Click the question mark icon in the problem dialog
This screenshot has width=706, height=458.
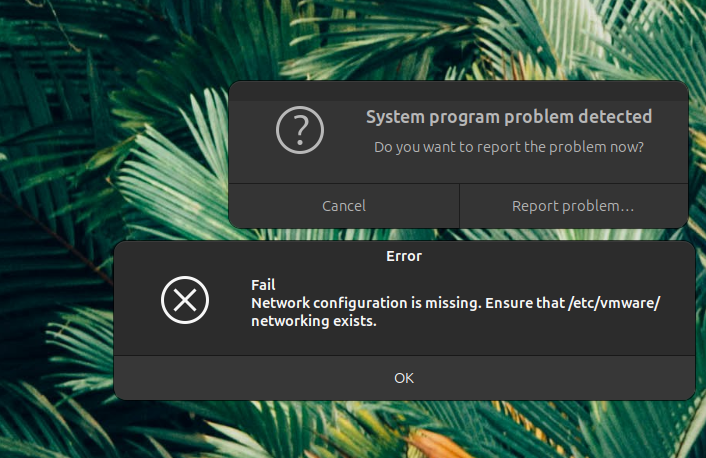300,131
